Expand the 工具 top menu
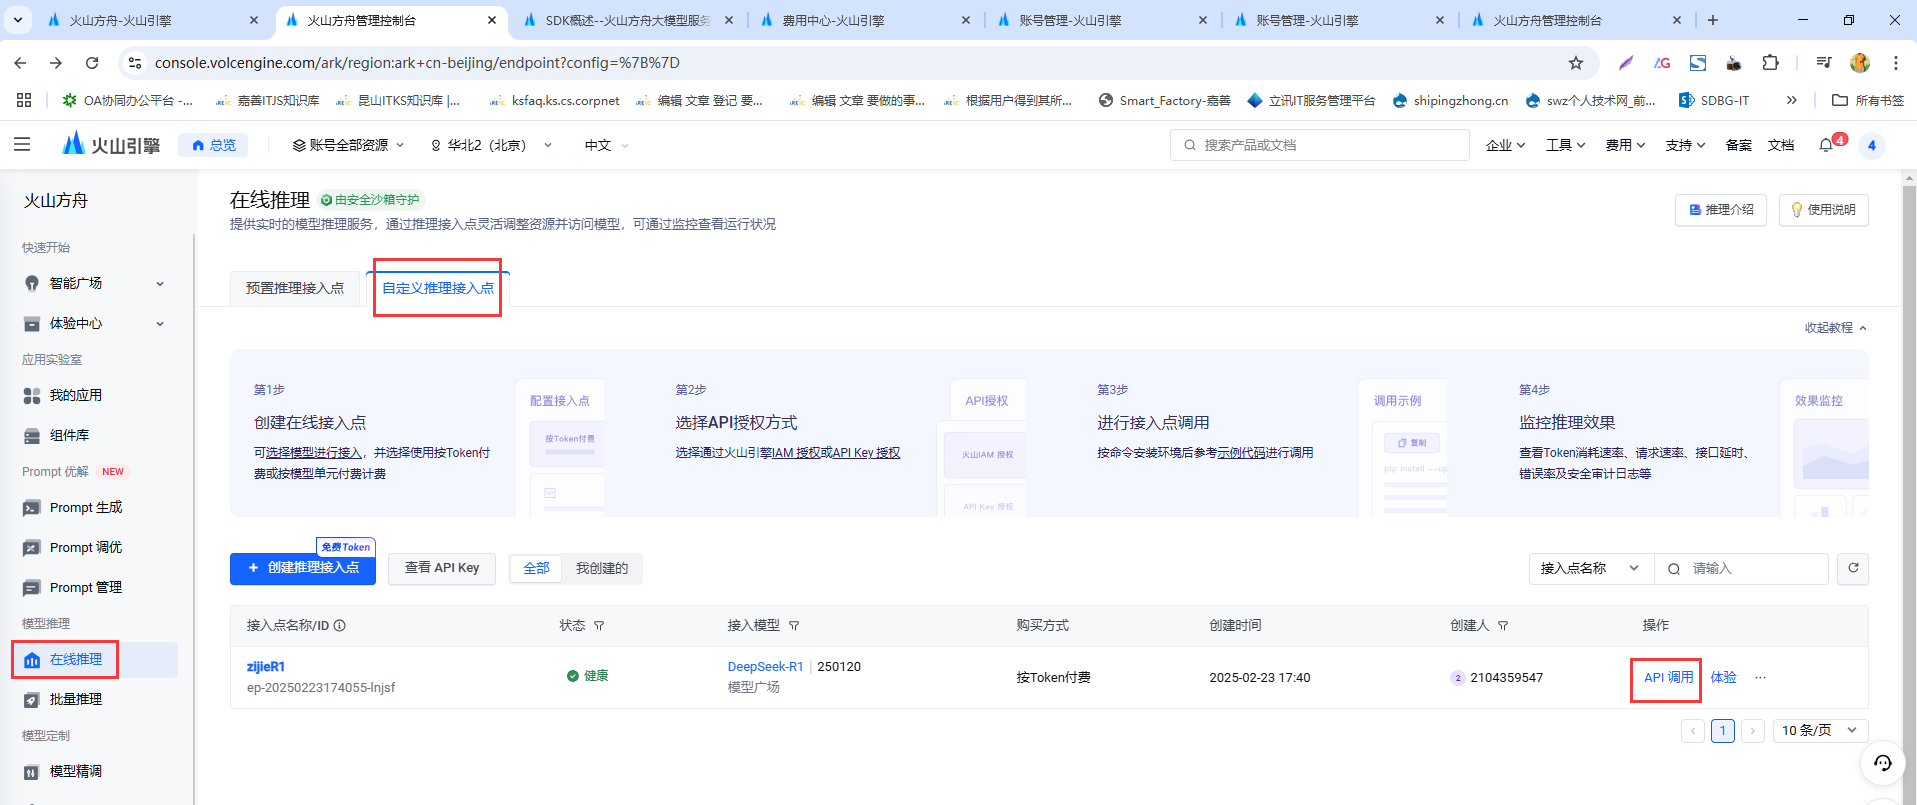 click(1565, 145)
